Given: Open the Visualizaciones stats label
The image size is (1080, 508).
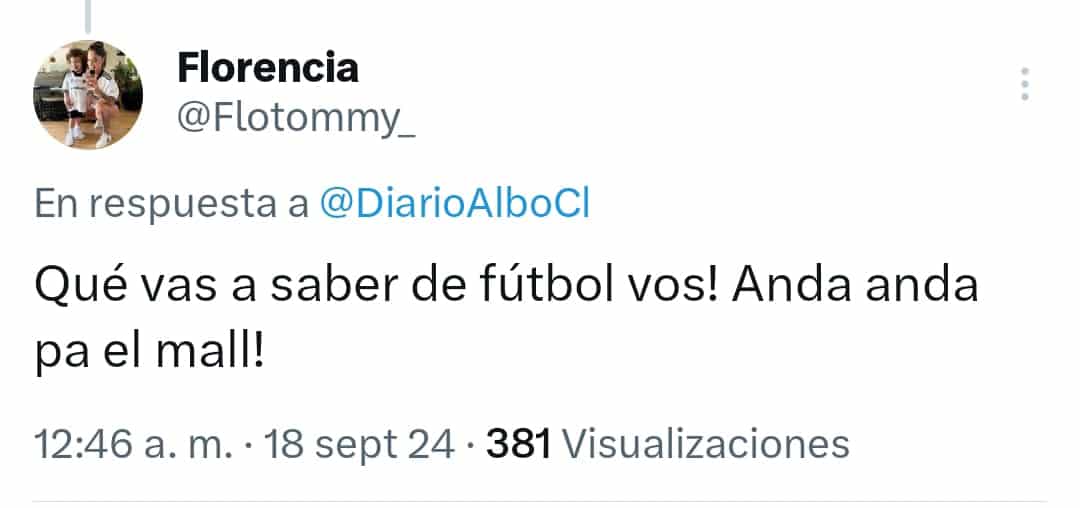Looking at the screenshot, I should pos(706,444).
